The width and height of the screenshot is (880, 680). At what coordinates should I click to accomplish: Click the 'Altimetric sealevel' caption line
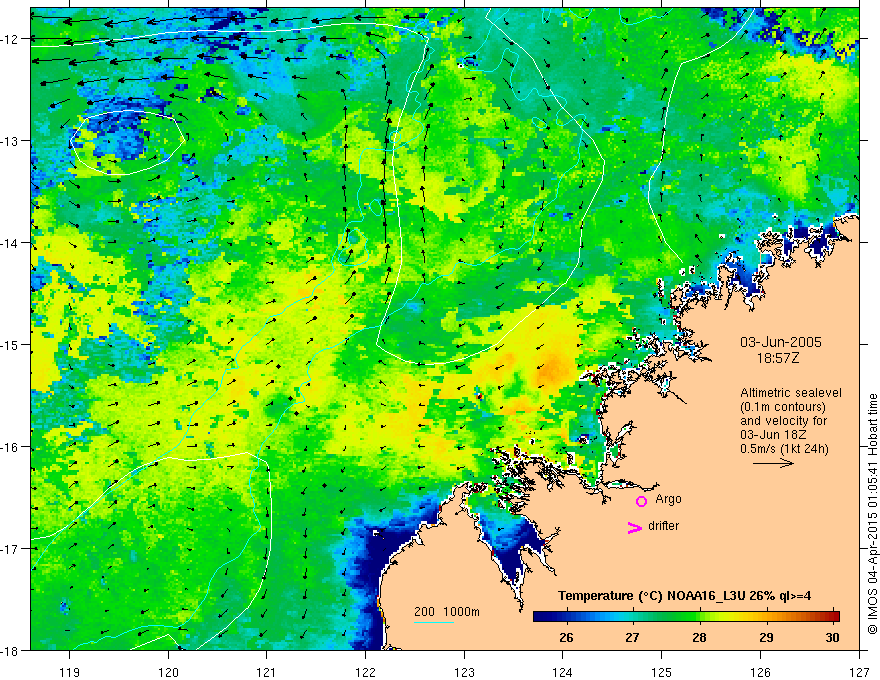[790, 393]
